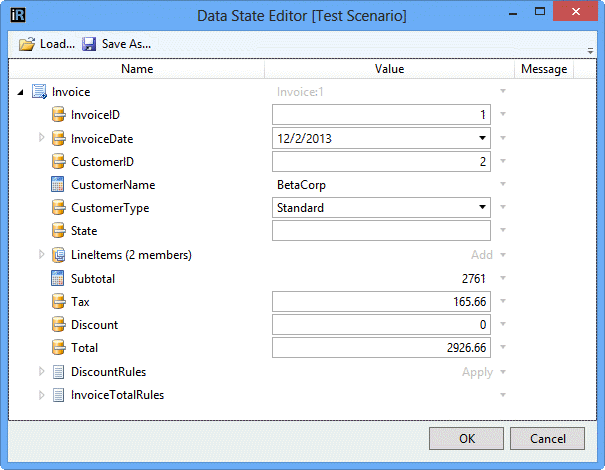Click Apply link for DiscountRules
This screenshot has width=605, height=470.
pyautogui.click(x=477, y=372)
